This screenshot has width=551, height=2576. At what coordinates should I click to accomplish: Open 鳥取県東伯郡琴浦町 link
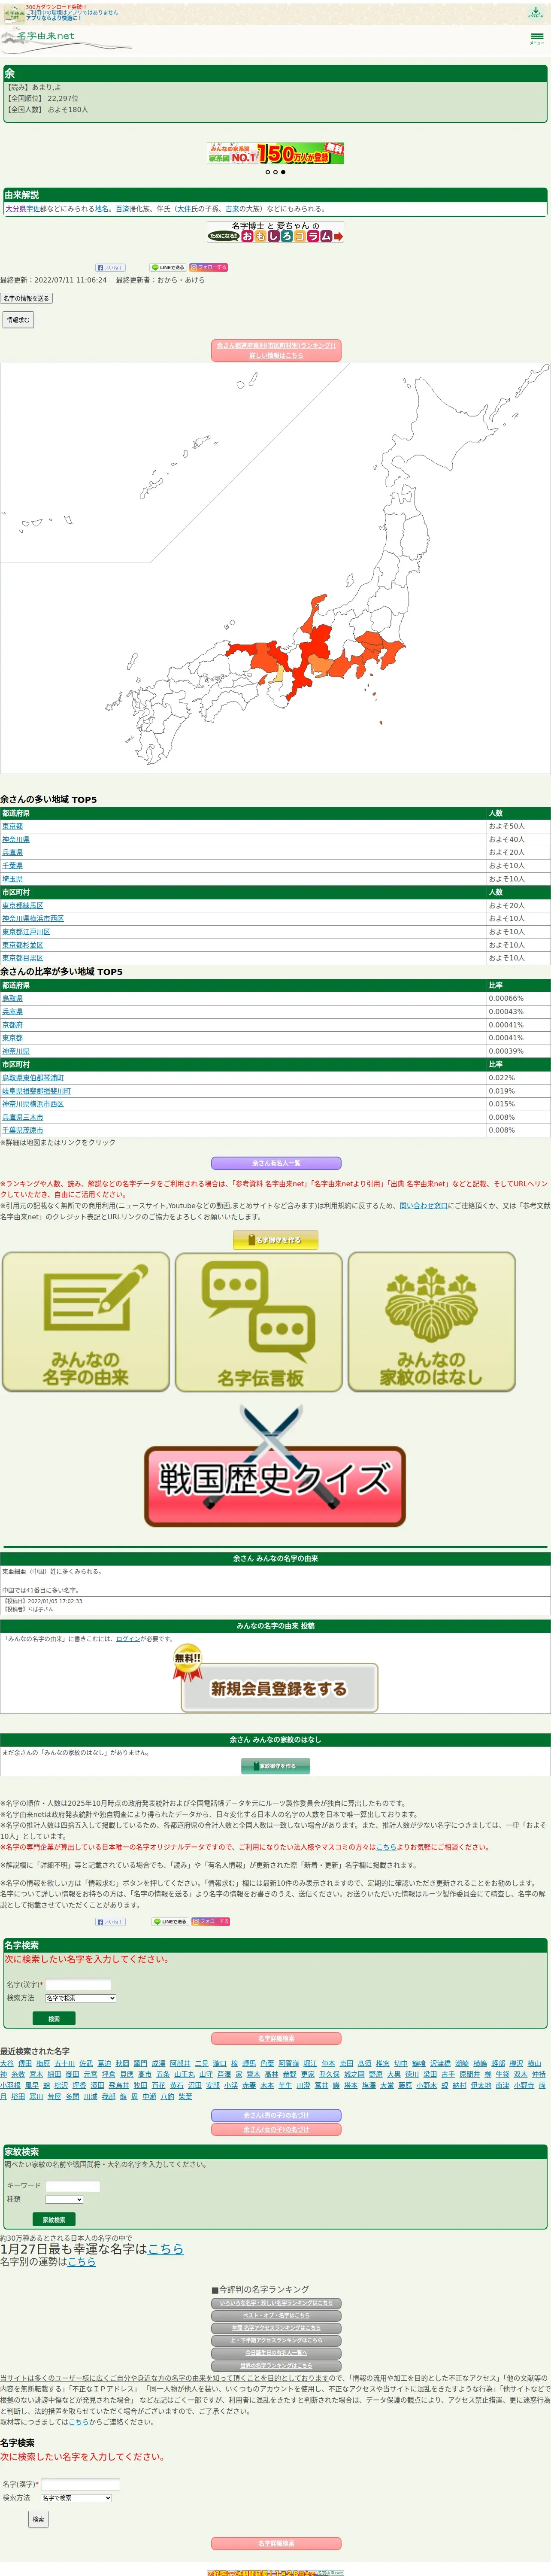33,1078
